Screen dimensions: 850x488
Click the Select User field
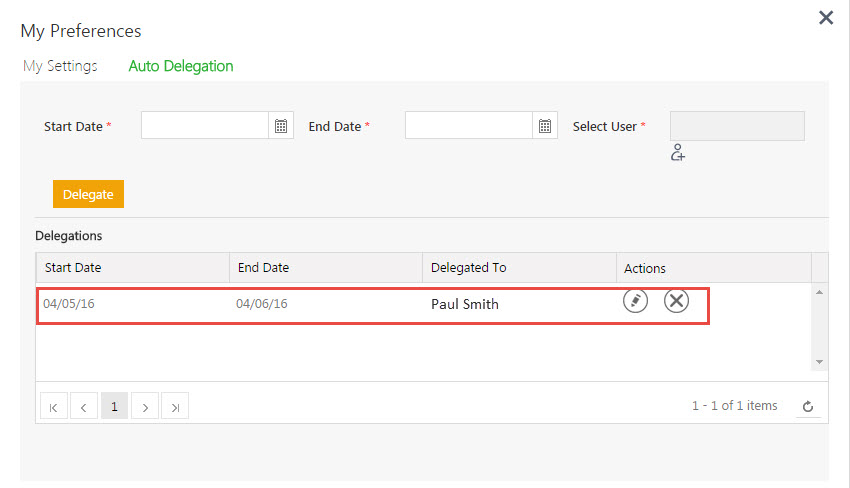point(737,126)
